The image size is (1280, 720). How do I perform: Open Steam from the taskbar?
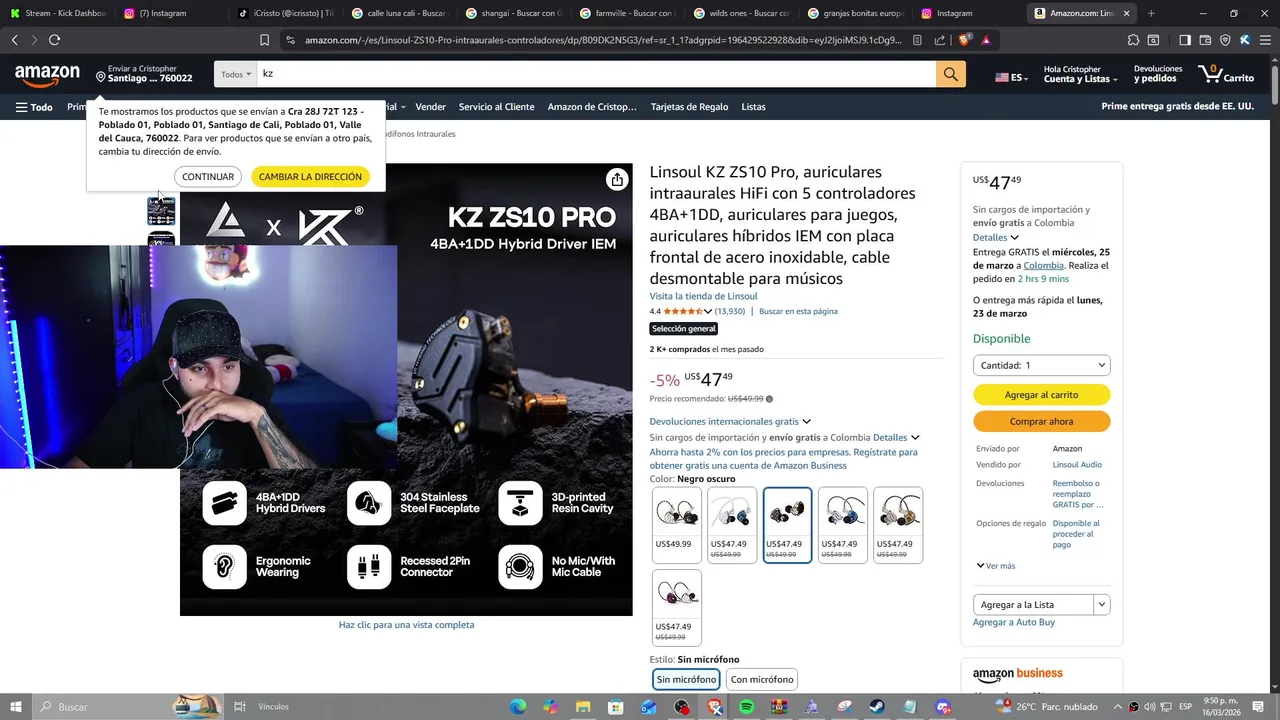coord(877,707)
